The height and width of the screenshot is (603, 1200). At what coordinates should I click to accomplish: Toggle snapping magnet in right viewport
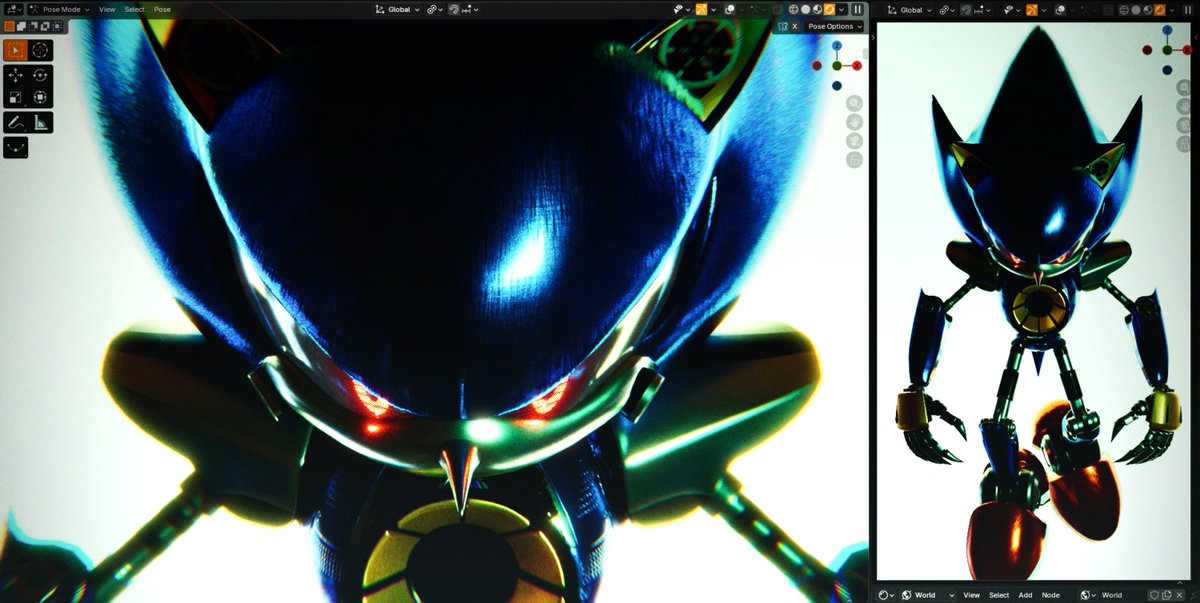point(966,9)
